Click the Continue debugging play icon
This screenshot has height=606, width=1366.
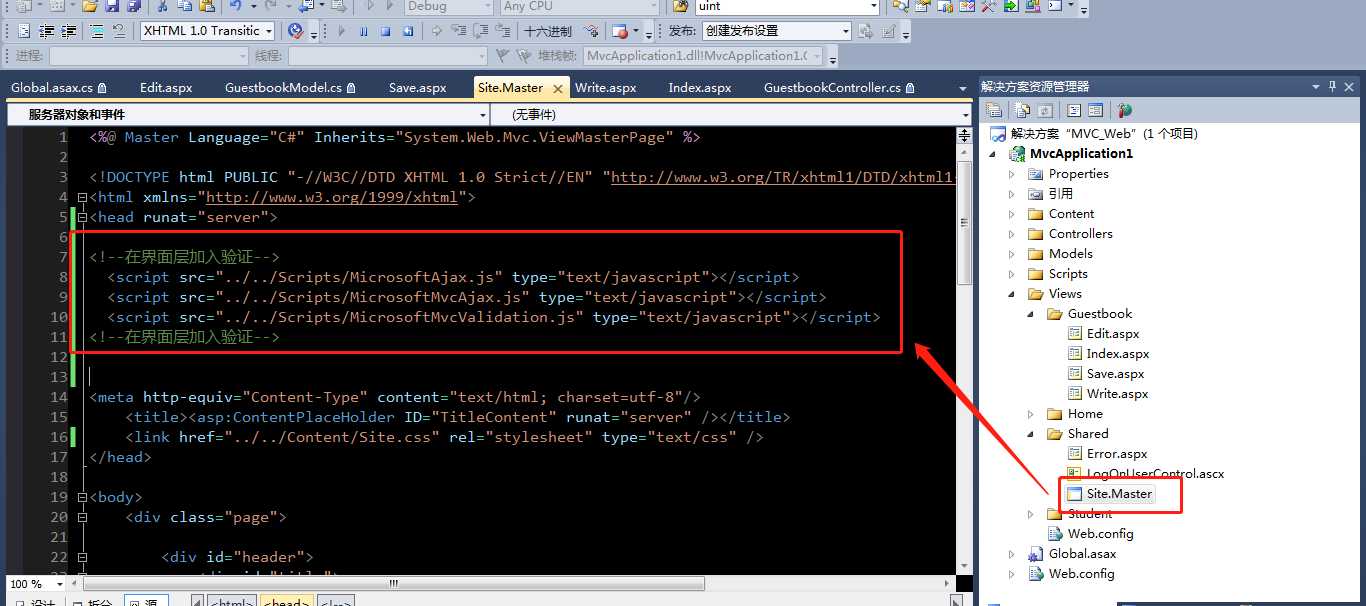tap(341, 31)
